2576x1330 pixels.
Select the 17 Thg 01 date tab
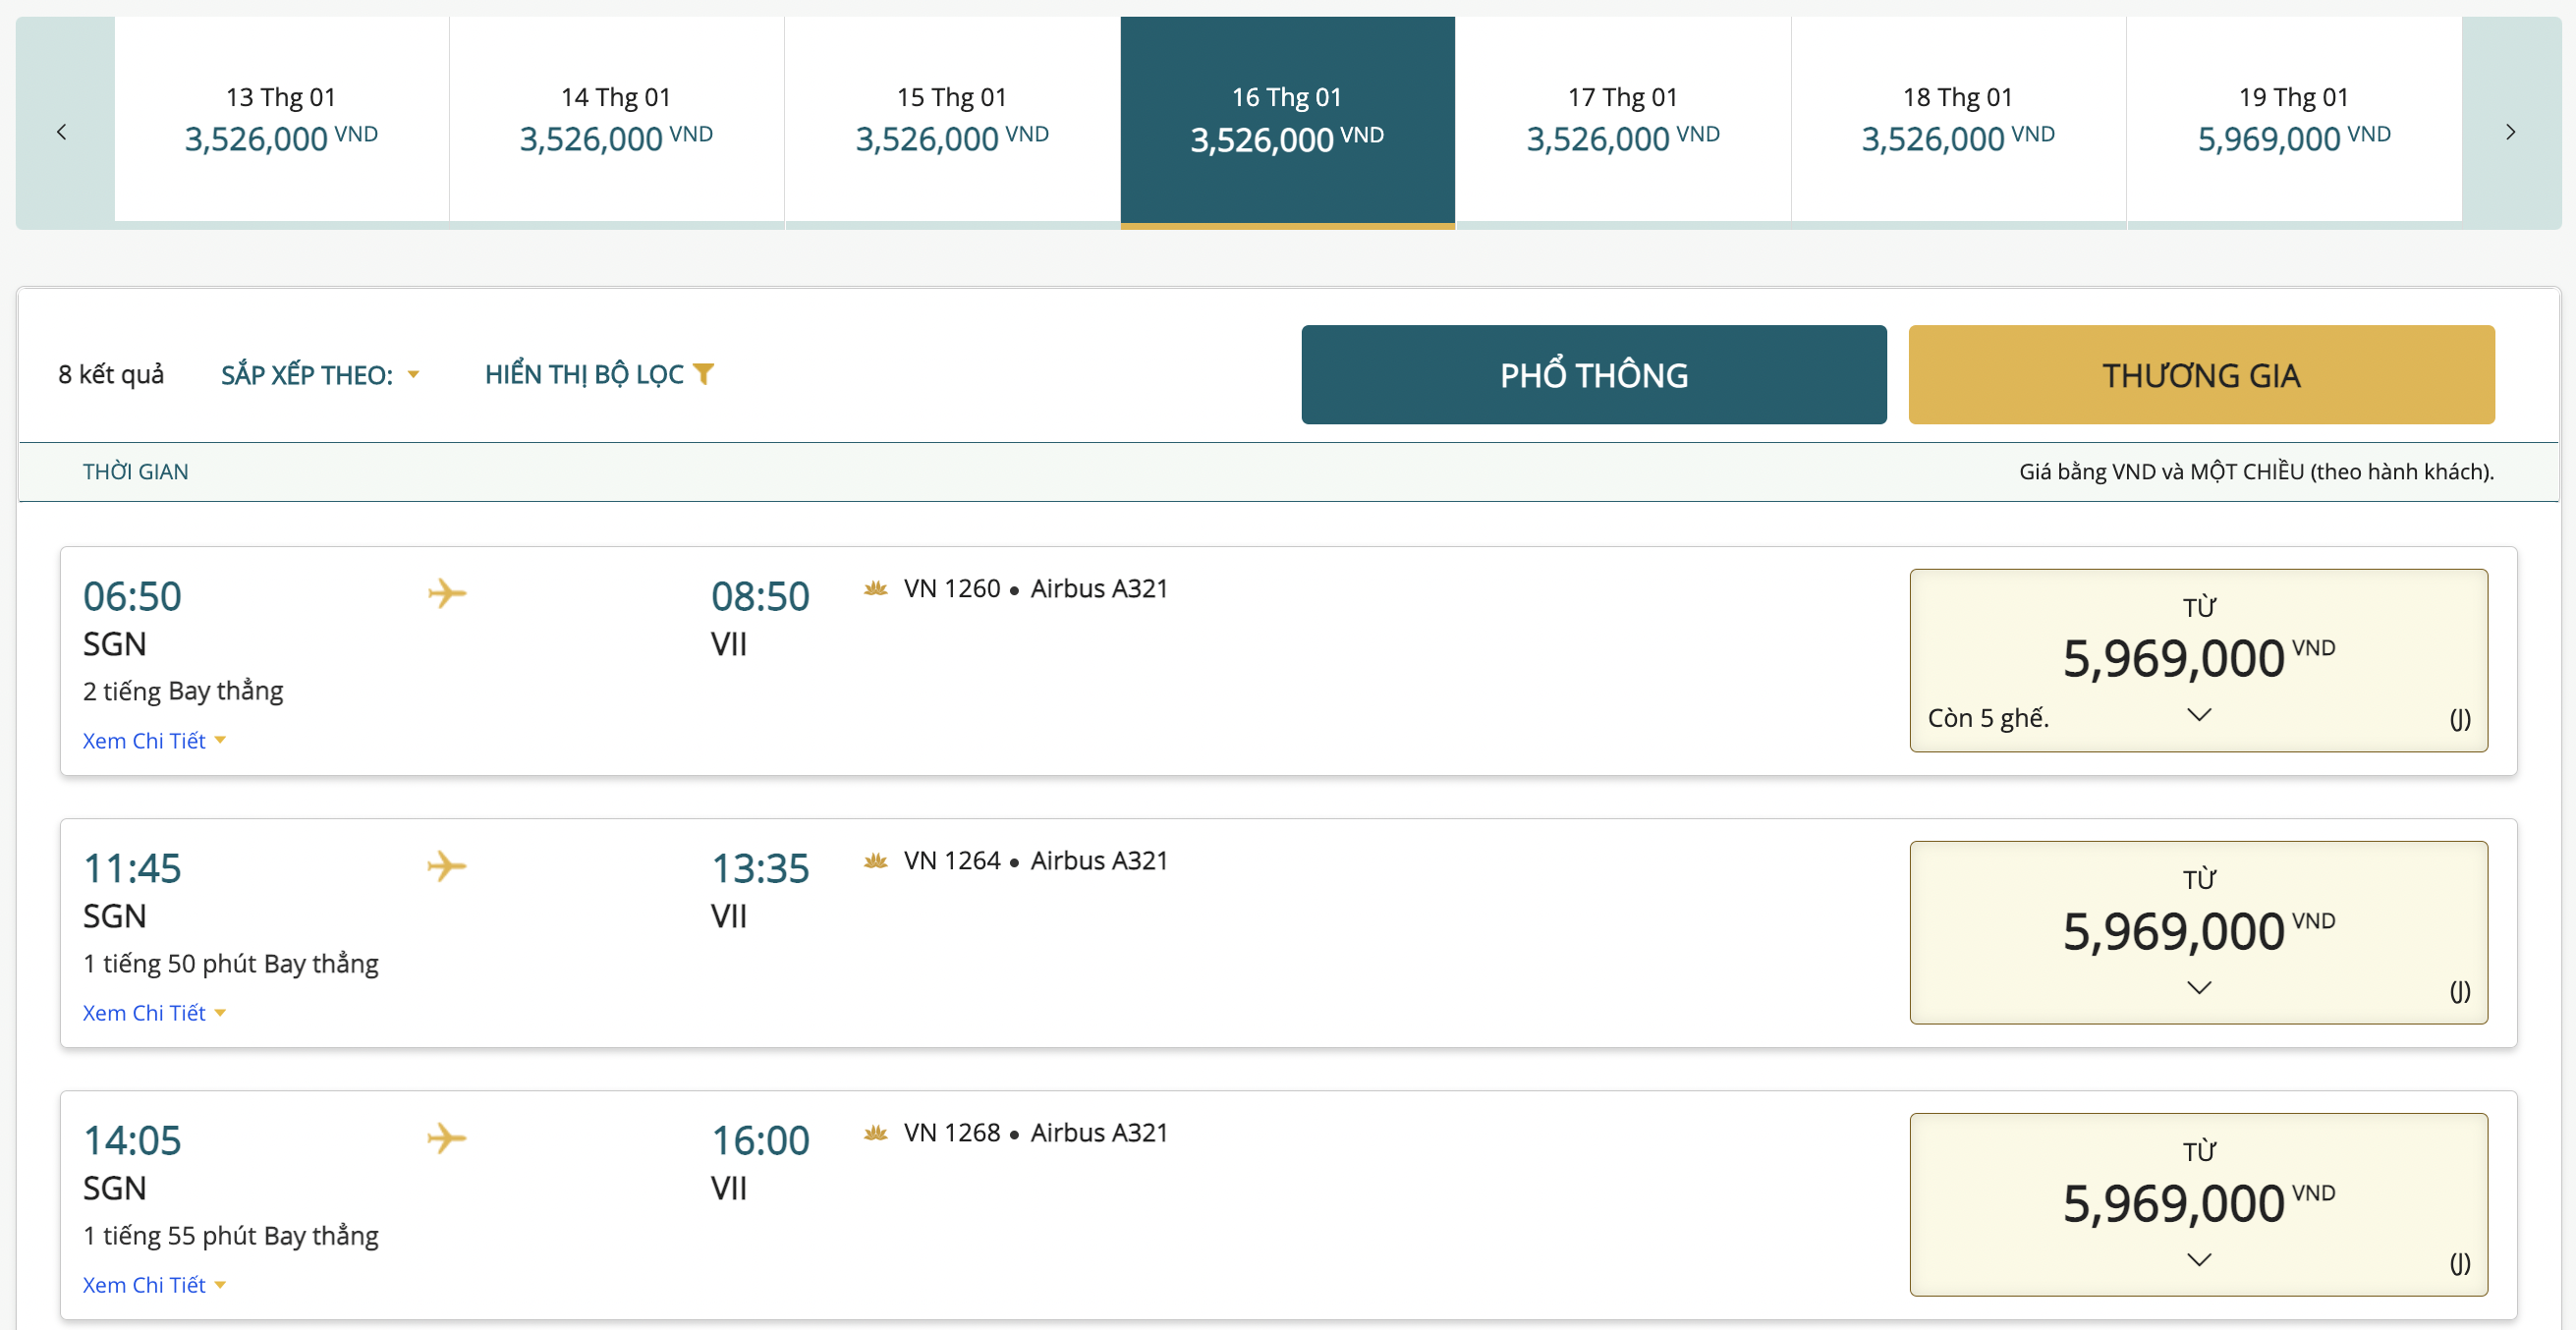1622,120
